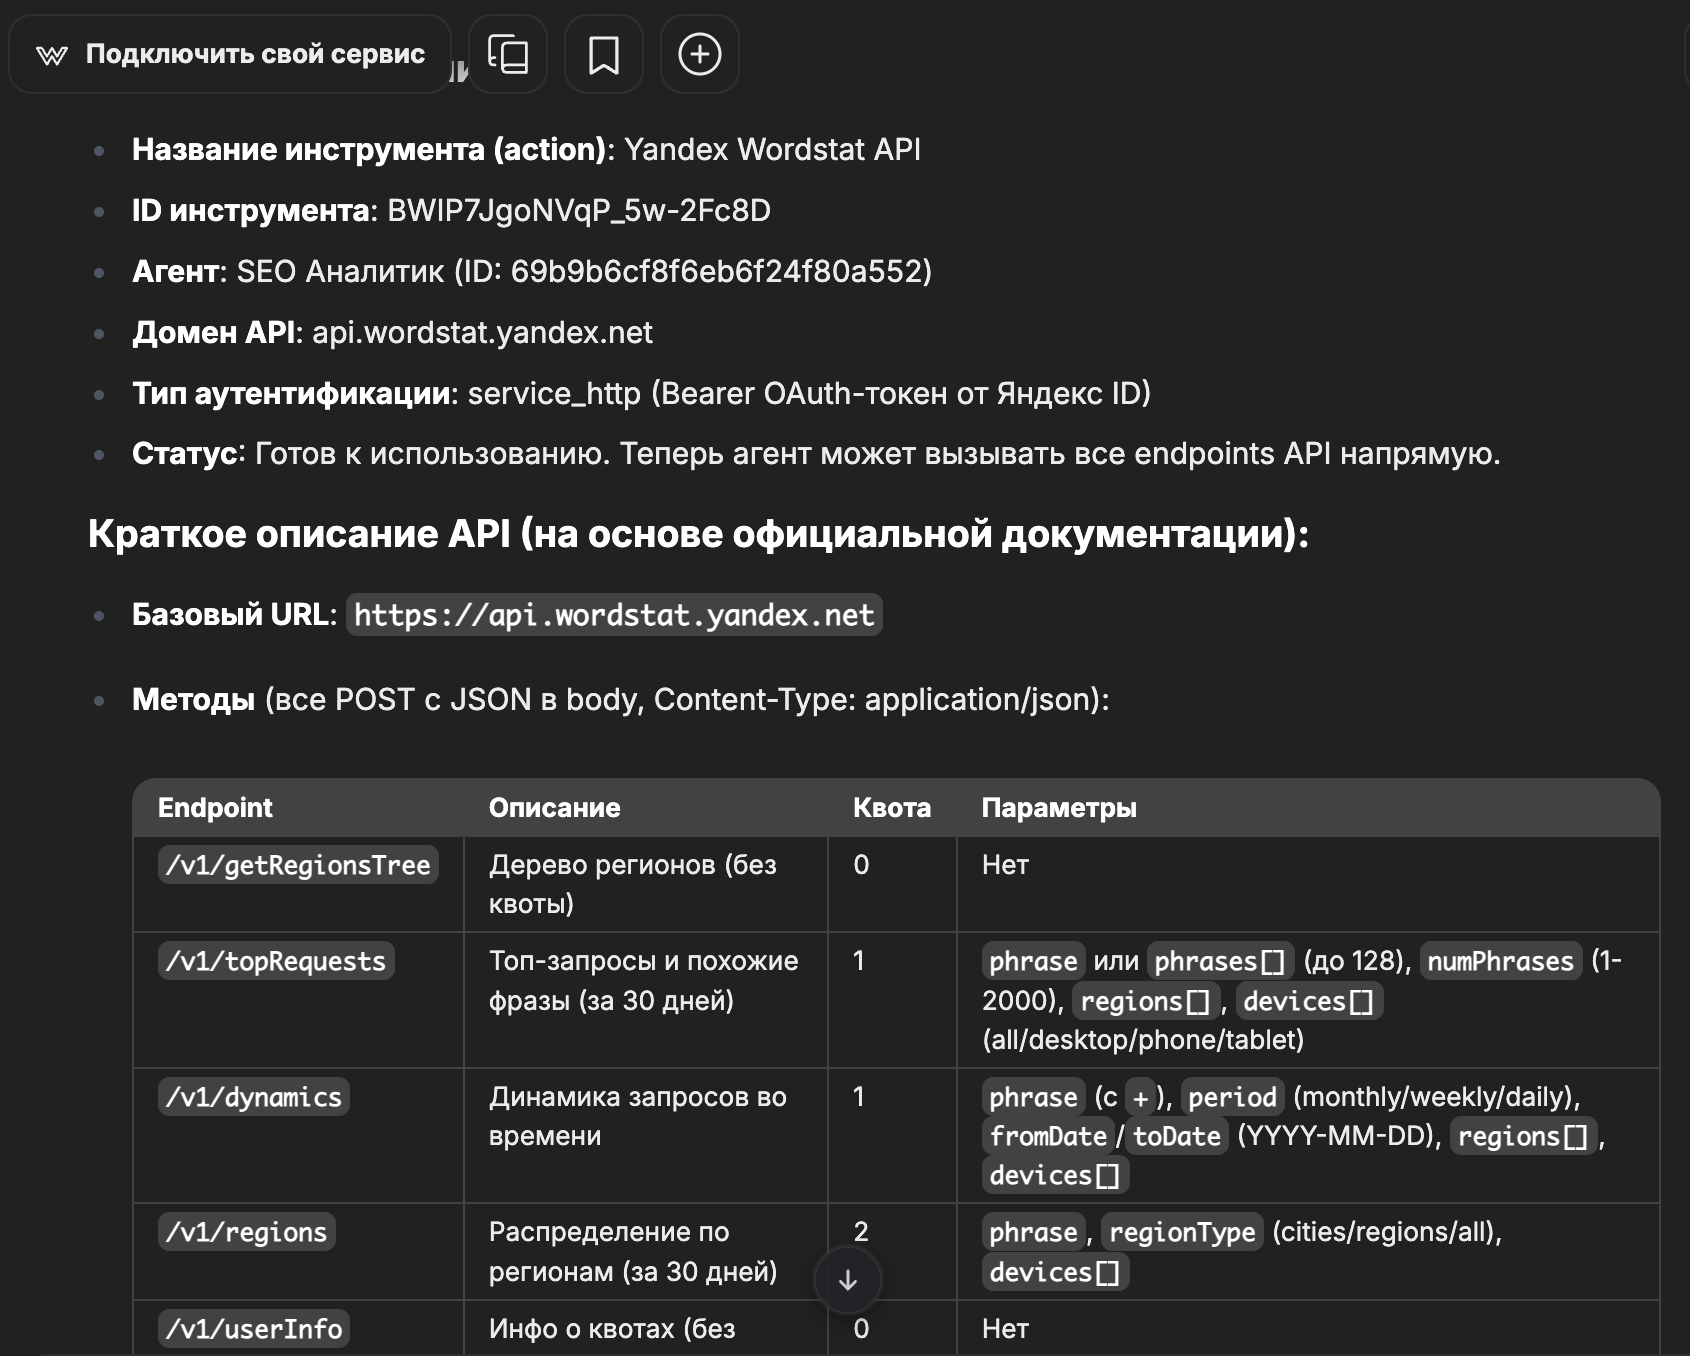The height and width of the screenshot is (1356, 1690).
Task: Click the 'Квота' table column header
Action: 891,808
